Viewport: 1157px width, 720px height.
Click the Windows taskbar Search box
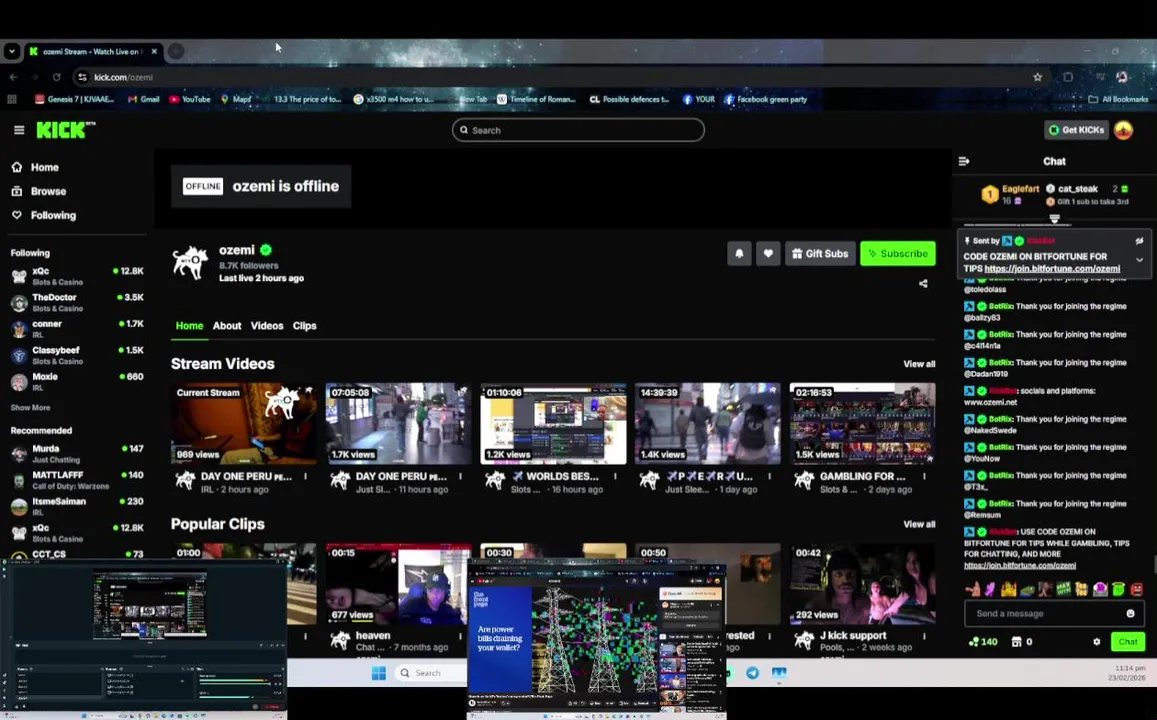pyautogui.click(x=429, y=673)
